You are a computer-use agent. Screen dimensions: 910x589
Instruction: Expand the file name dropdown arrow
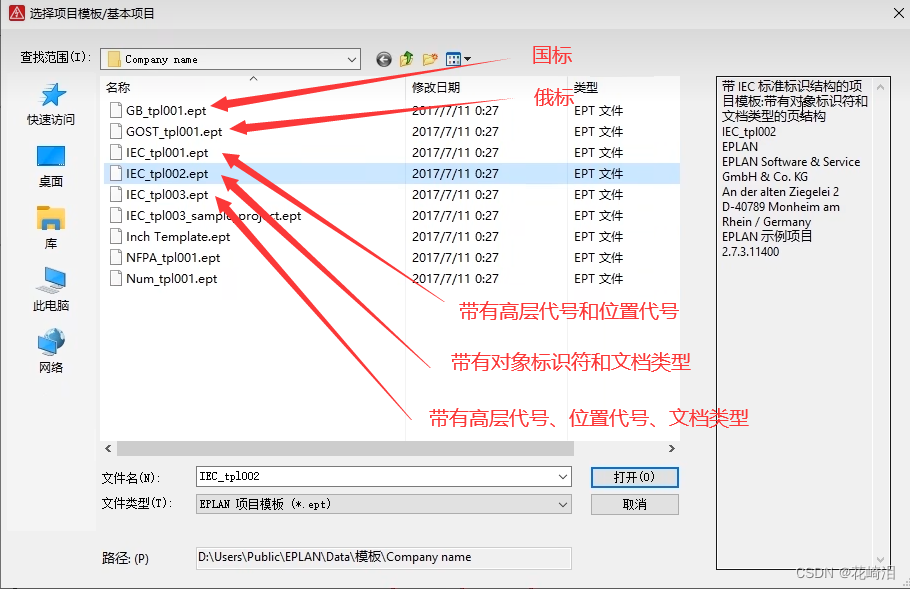click(x=562, y=476)
